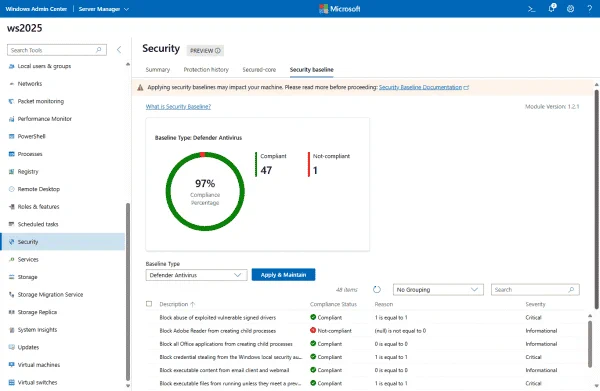Click the System Insights icon
Image resolution: width=600 pixels, height=391 pixels.
[x=11, y=330]
